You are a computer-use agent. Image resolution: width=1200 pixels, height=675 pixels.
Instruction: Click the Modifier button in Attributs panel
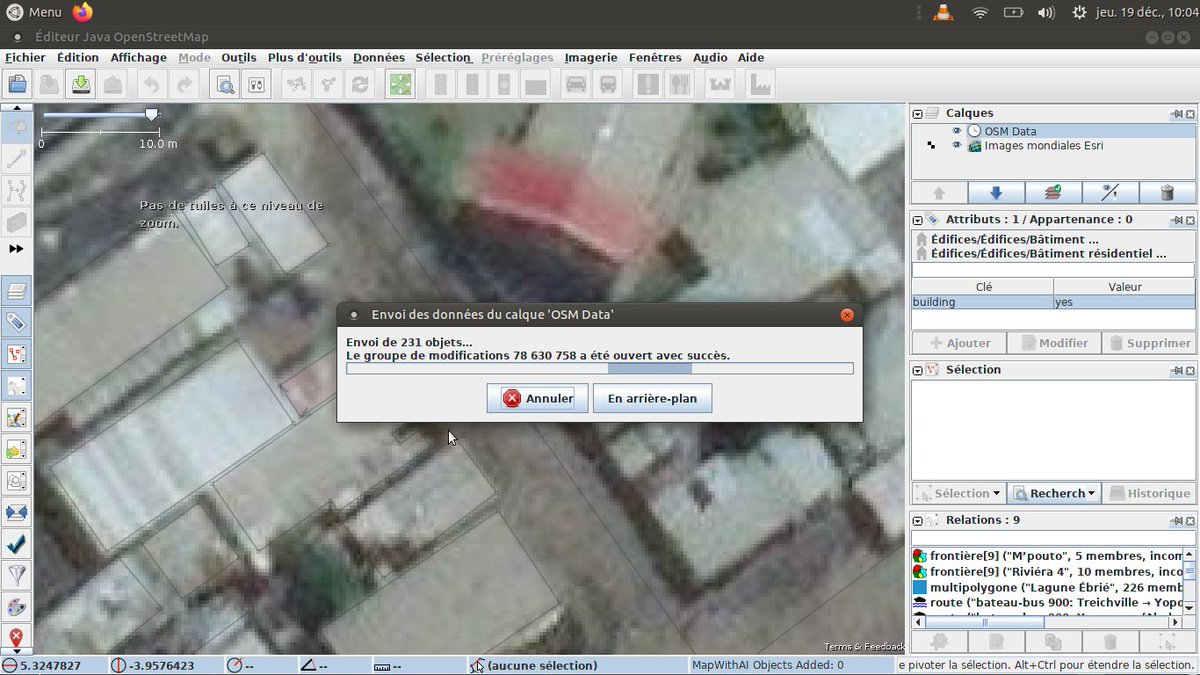coord(1053,343)
